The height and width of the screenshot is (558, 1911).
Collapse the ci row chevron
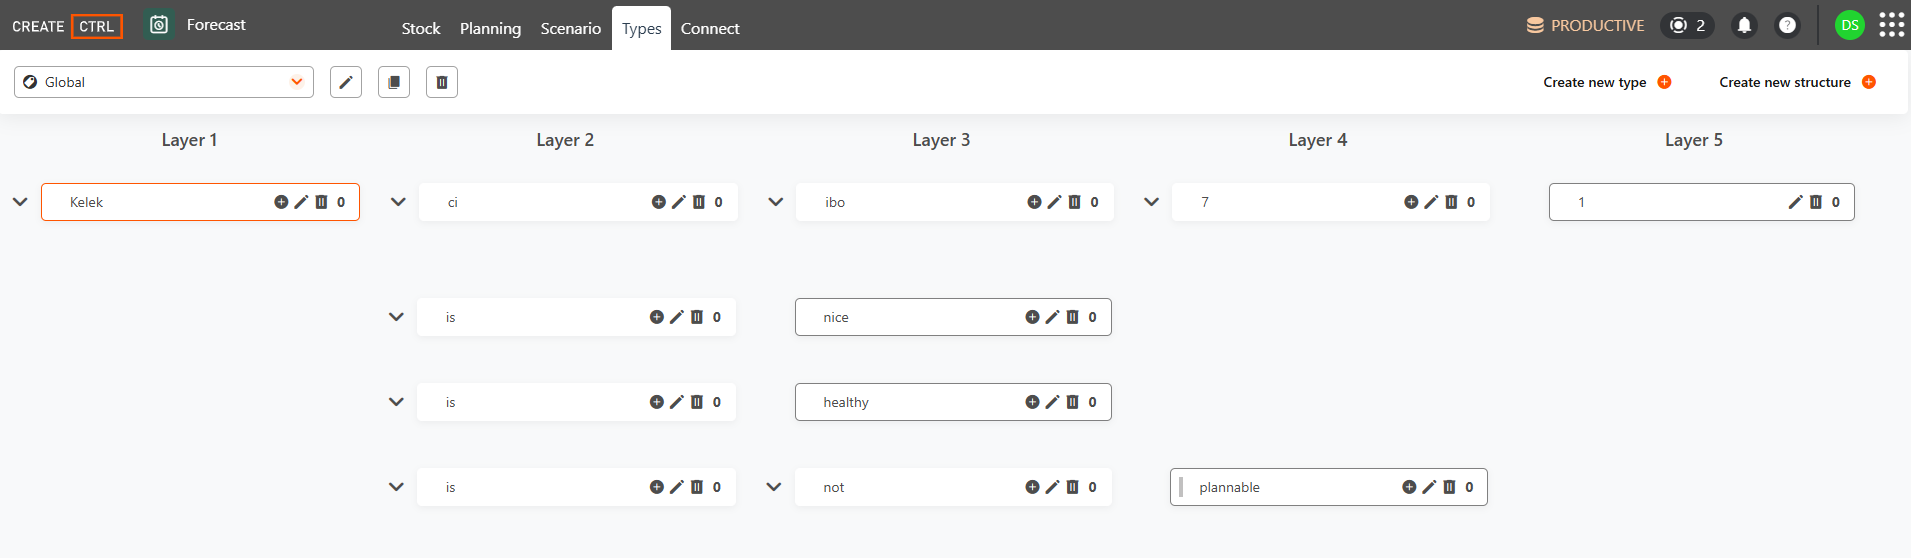[x=398, y=202]
